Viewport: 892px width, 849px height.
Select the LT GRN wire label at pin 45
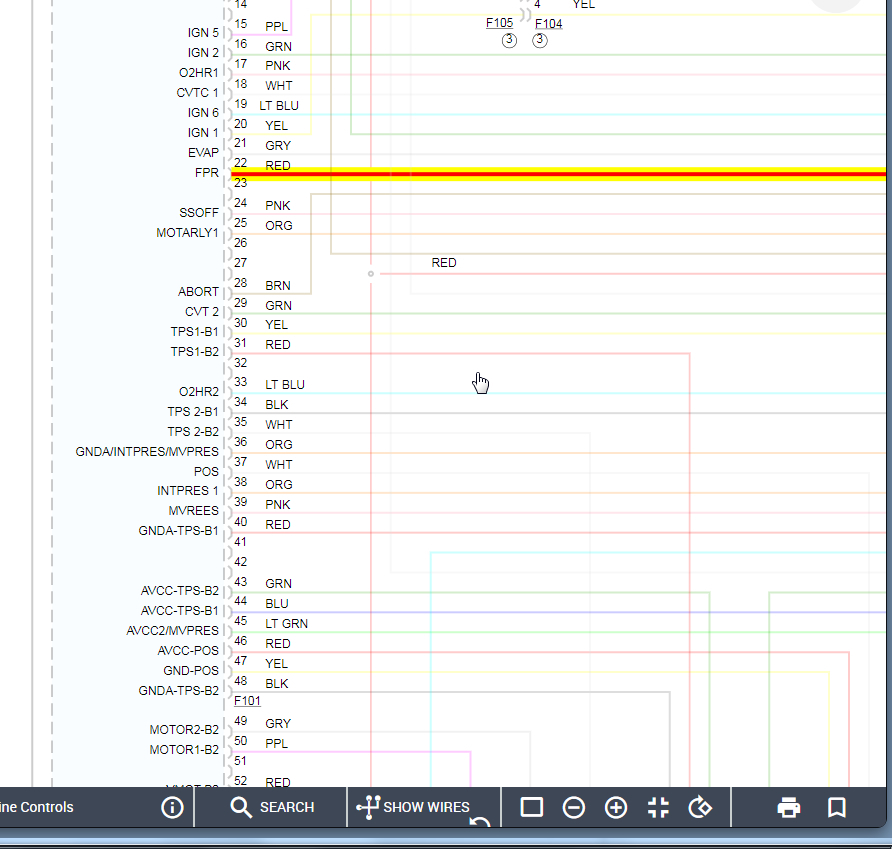[286, 623]
